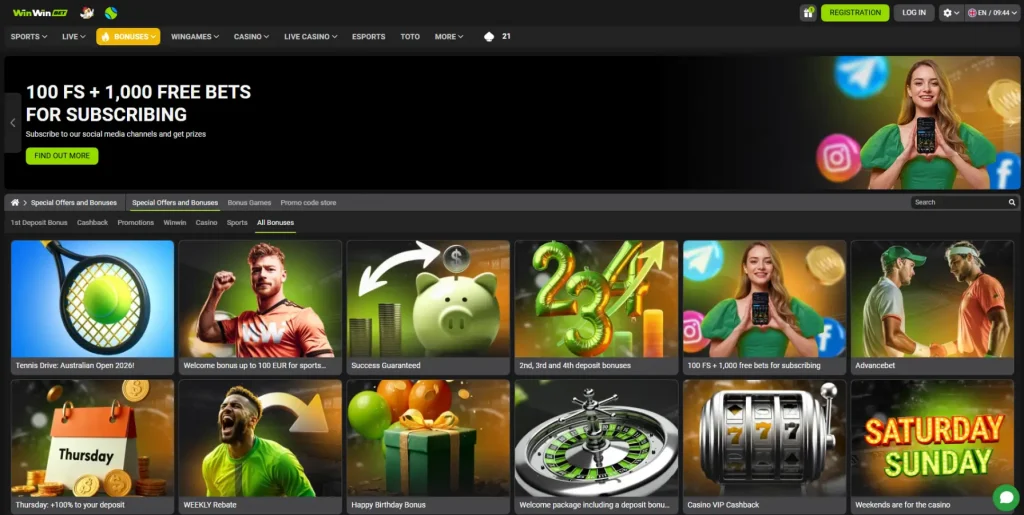This screenshot has width=1024, height=515.
Task: Click the Telegram logo in the banner image
Action: click(860, 76)
